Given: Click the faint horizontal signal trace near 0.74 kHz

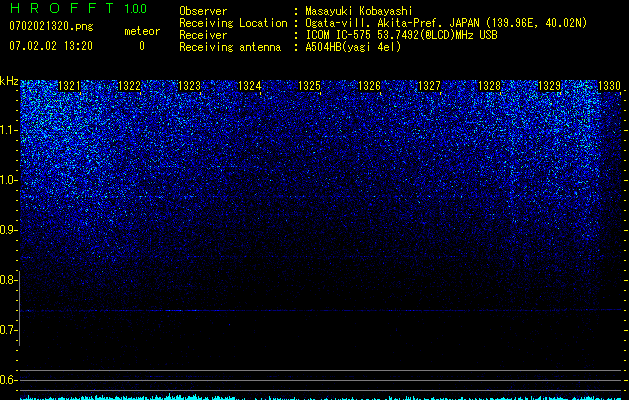Looking at the screenshot, I should [x=321, y=310].
